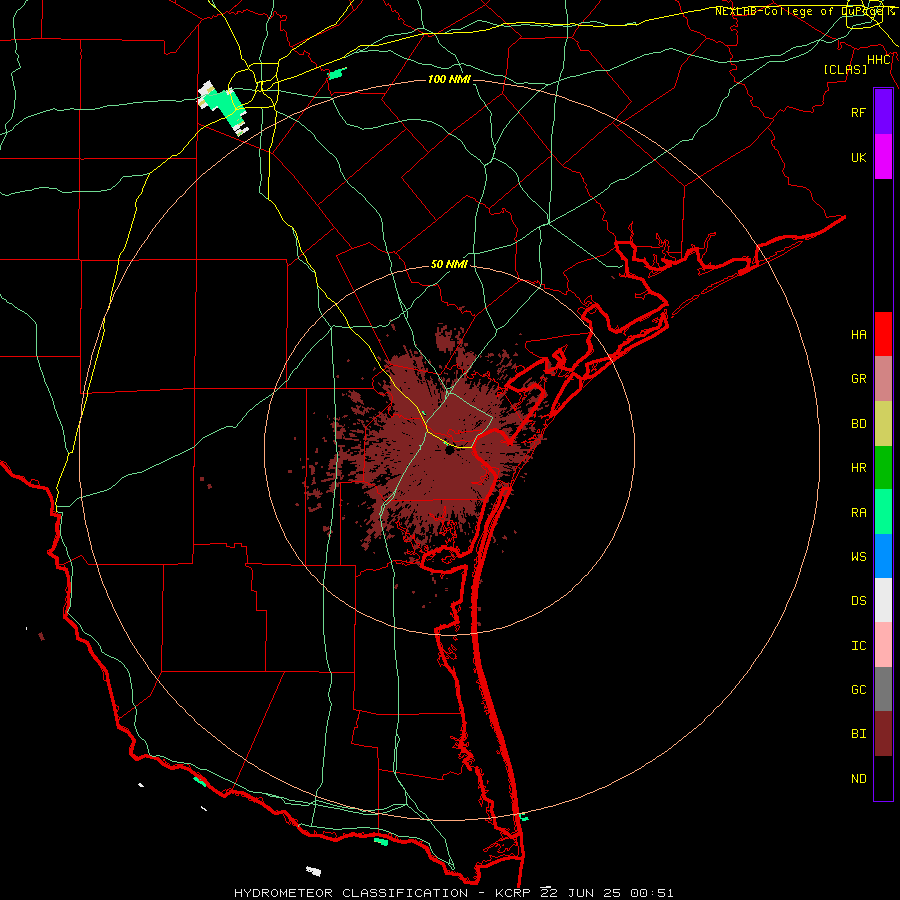This screenshot has width=900, height=900.
Task: Click the HYDROMETEOR CLASSIFICATION title text
Action: tap(351, 893)
